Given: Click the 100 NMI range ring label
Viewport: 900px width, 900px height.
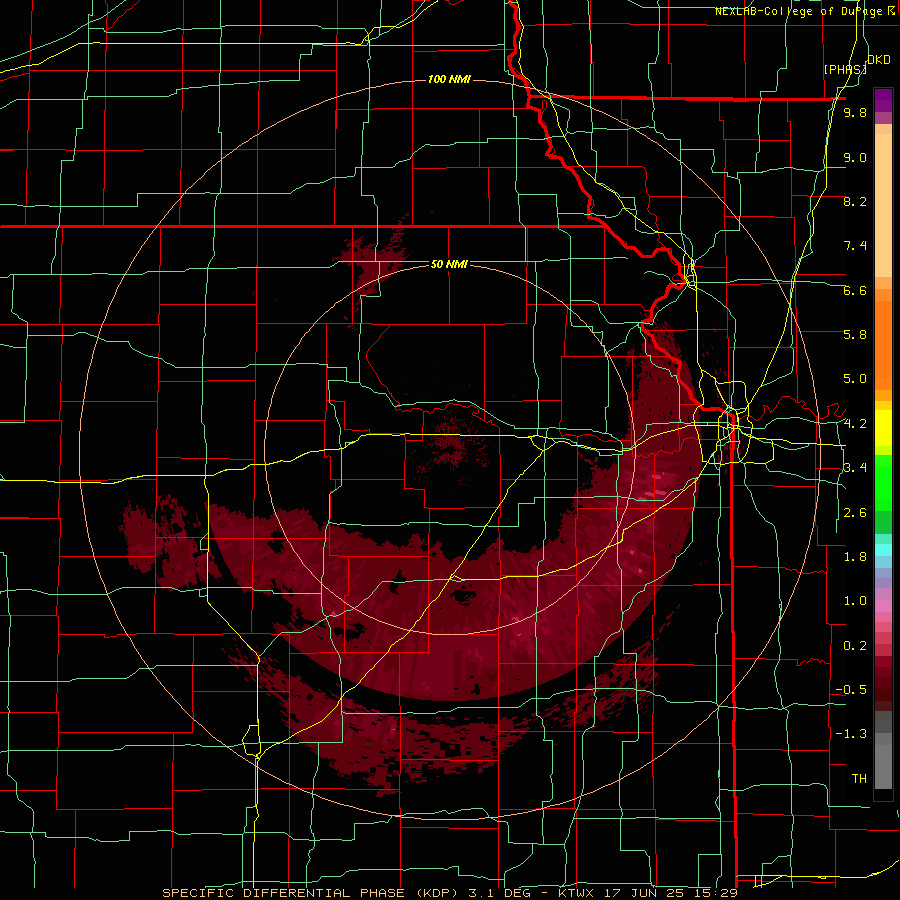Looking at the screenshot, I should (x=449, y=79).
